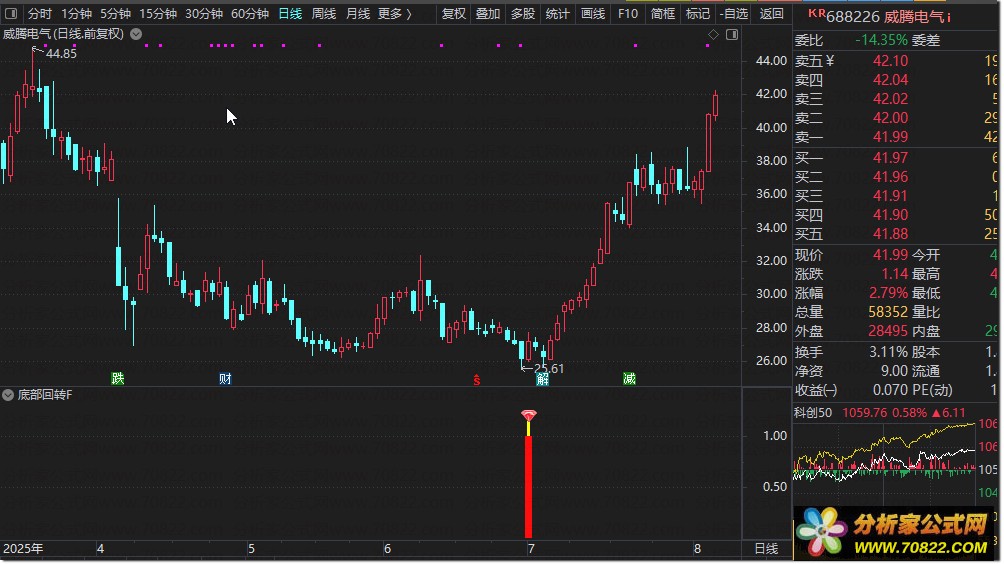Image resolution: width=1004 pixels, height=564 pixels.
Task: Click the red $ event marker
Action: (x=476, y=380)
